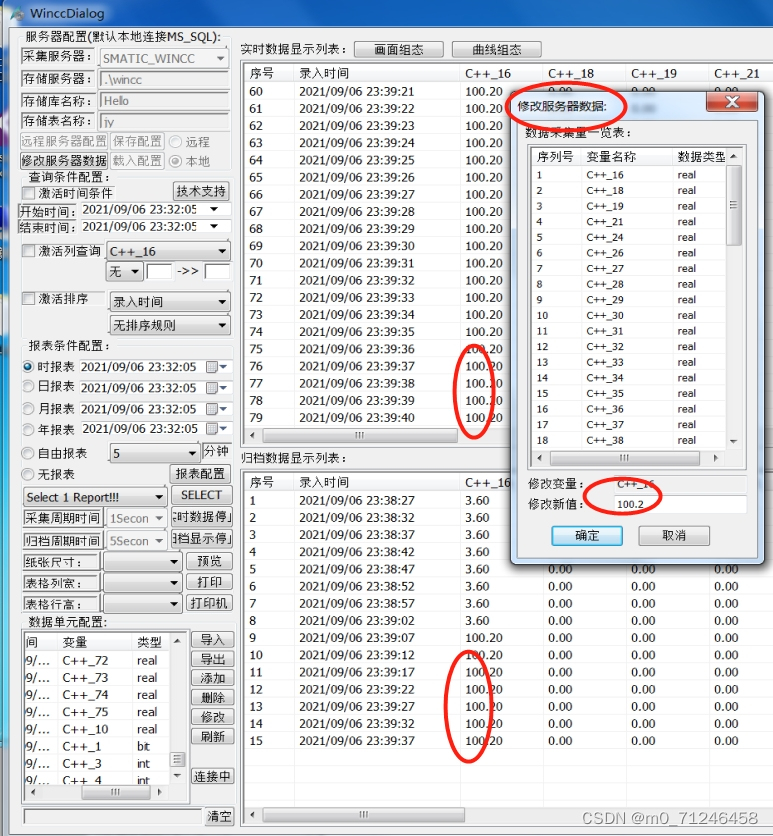Open the 录入时间 sort column dropdown
The width and height of the screenshot is (773, 836).
(x=222, y=302)
